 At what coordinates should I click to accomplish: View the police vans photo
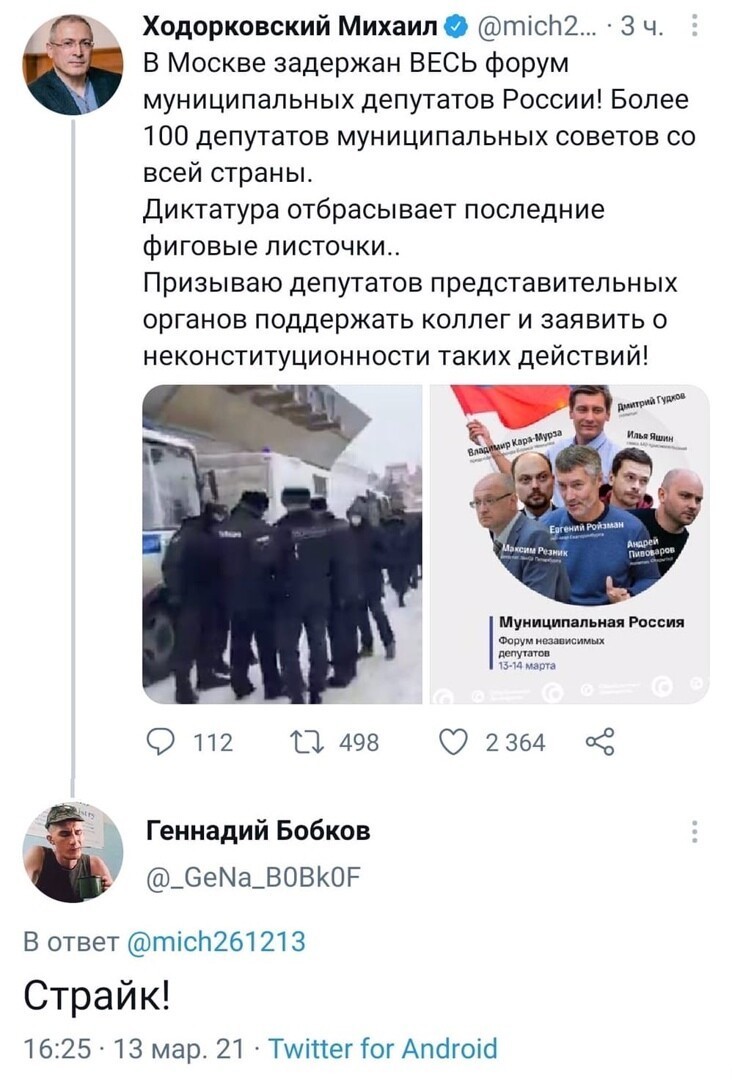pos(282,544)
